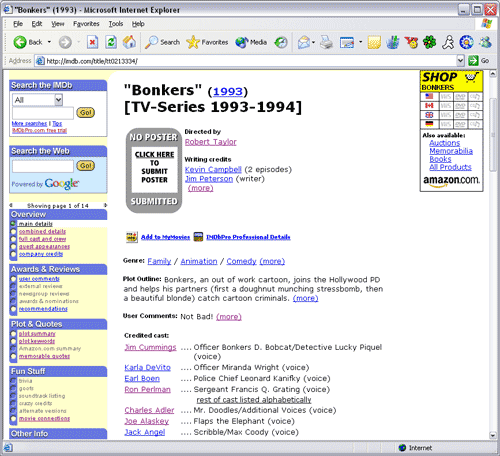
Task: Select the plot summary radio bullet
Action: pos(13,334)
